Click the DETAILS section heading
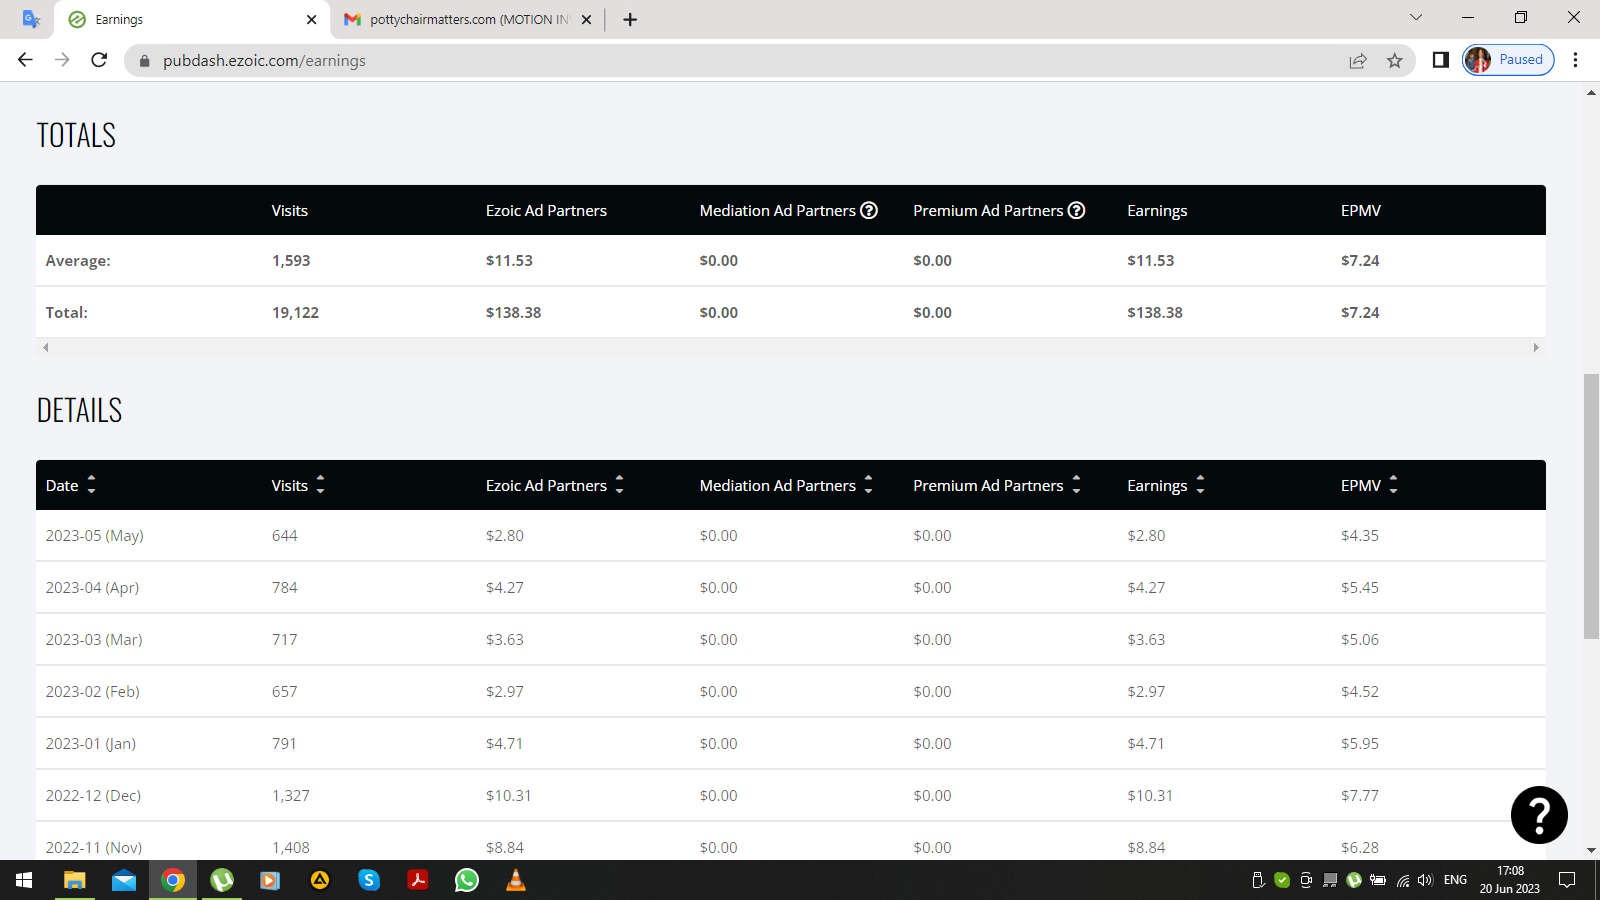Screen dimensions: 1600x900 pyautogui.click(x=79, y=410)
